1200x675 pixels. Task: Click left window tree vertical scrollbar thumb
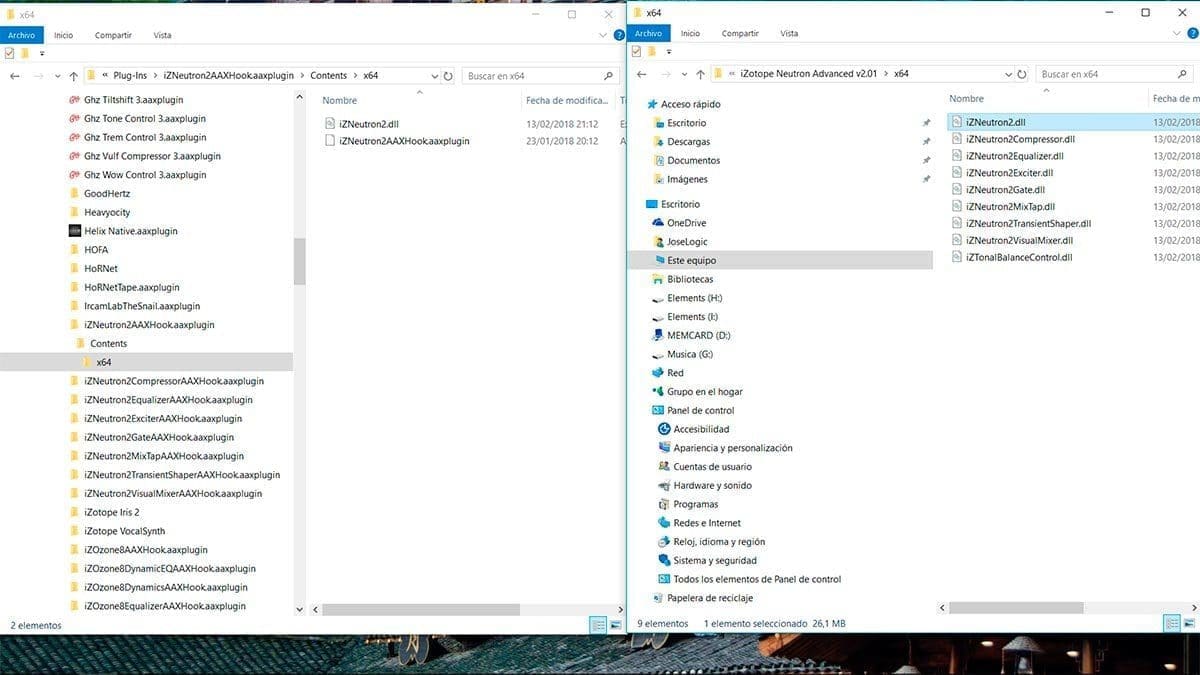click(x=299, y=262)
